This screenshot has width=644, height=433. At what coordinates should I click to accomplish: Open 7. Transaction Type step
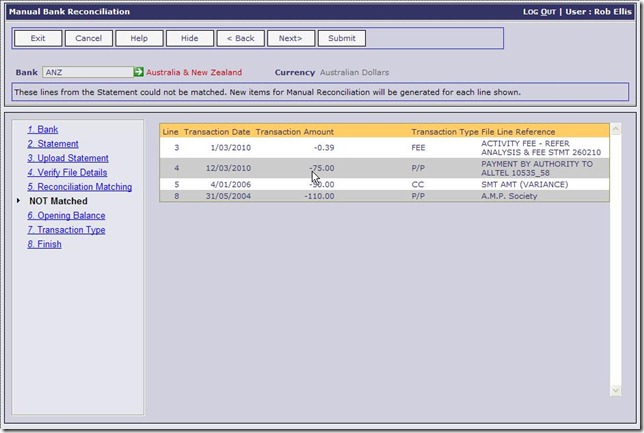[x=66, y=230]
